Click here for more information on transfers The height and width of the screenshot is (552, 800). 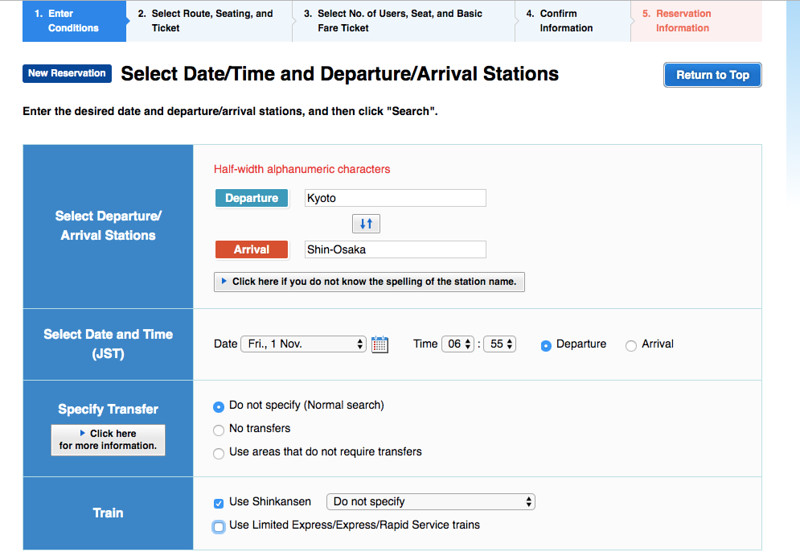click(108, 440)
